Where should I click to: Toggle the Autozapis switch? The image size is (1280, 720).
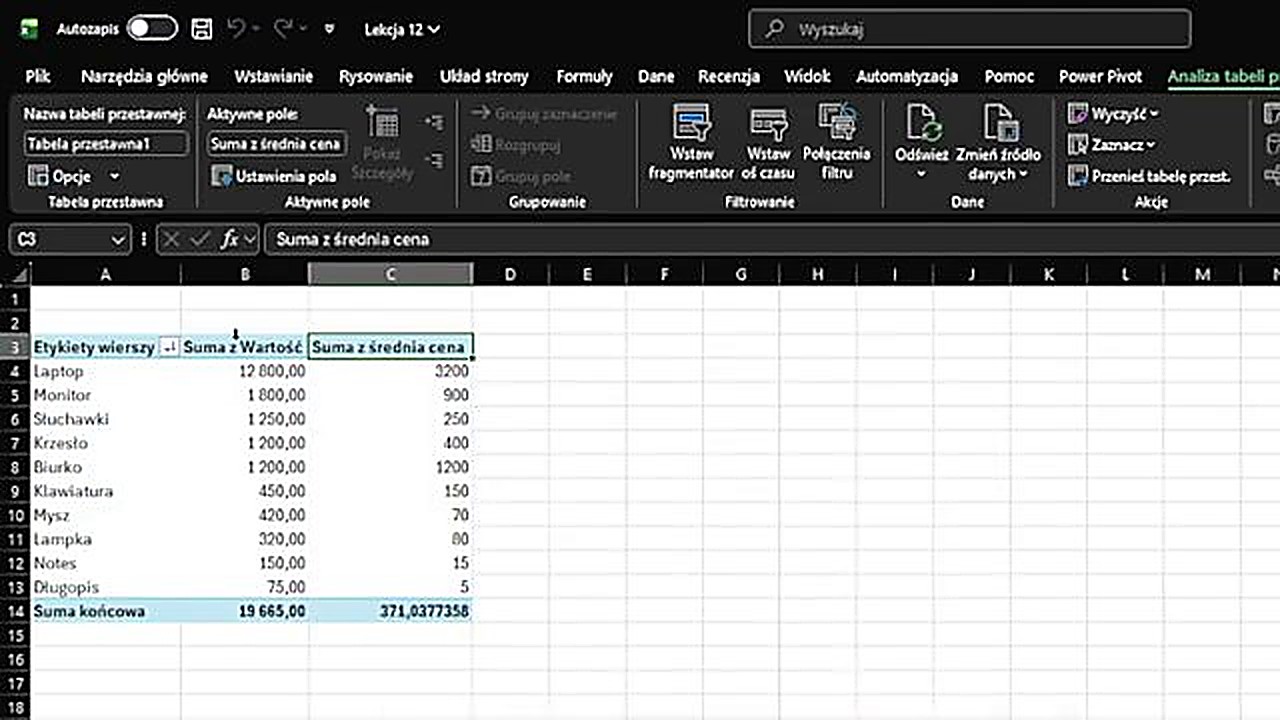[151, 29]
